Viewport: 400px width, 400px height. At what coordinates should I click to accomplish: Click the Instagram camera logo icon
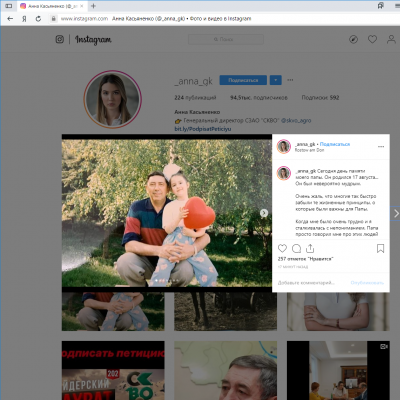click(60, 39)
